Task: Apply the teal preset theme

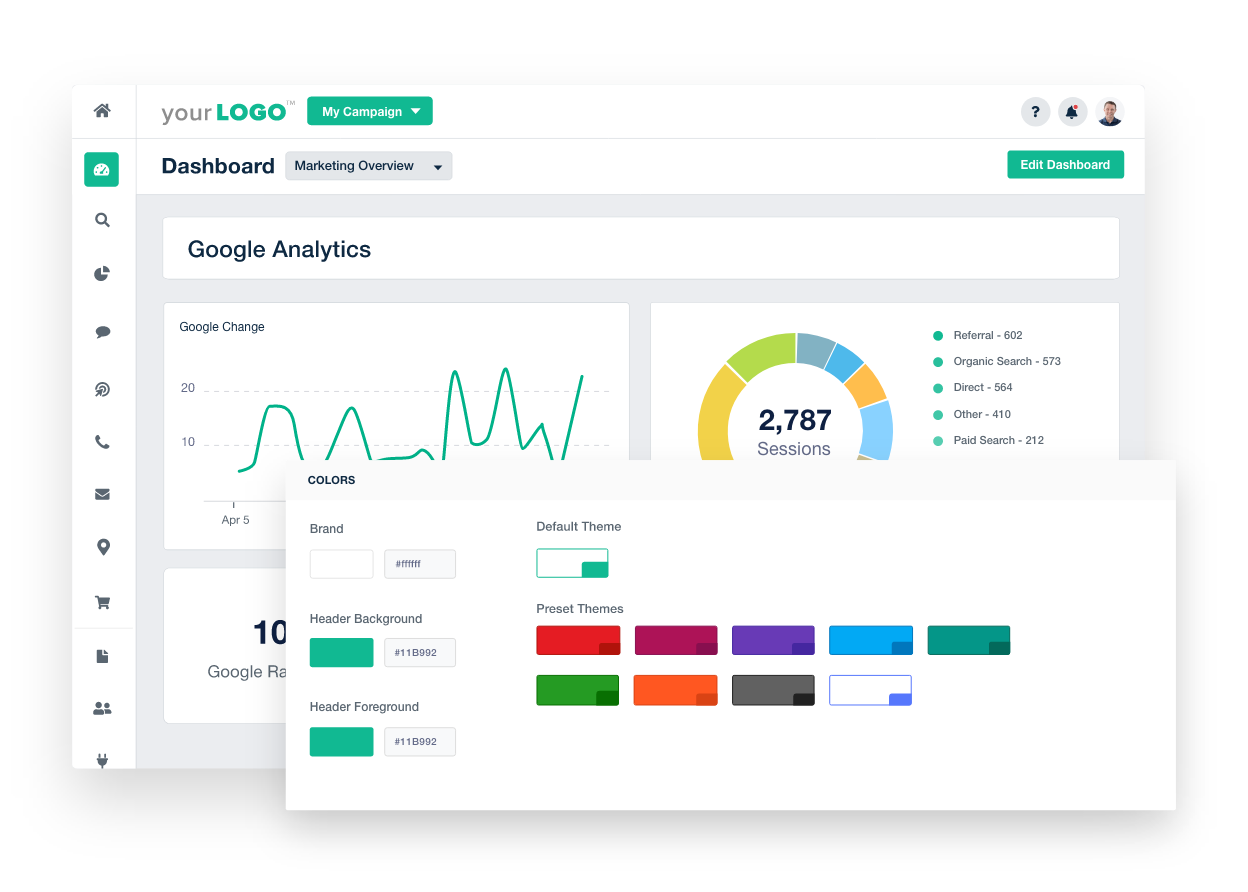Action: (x=969, y=640)
